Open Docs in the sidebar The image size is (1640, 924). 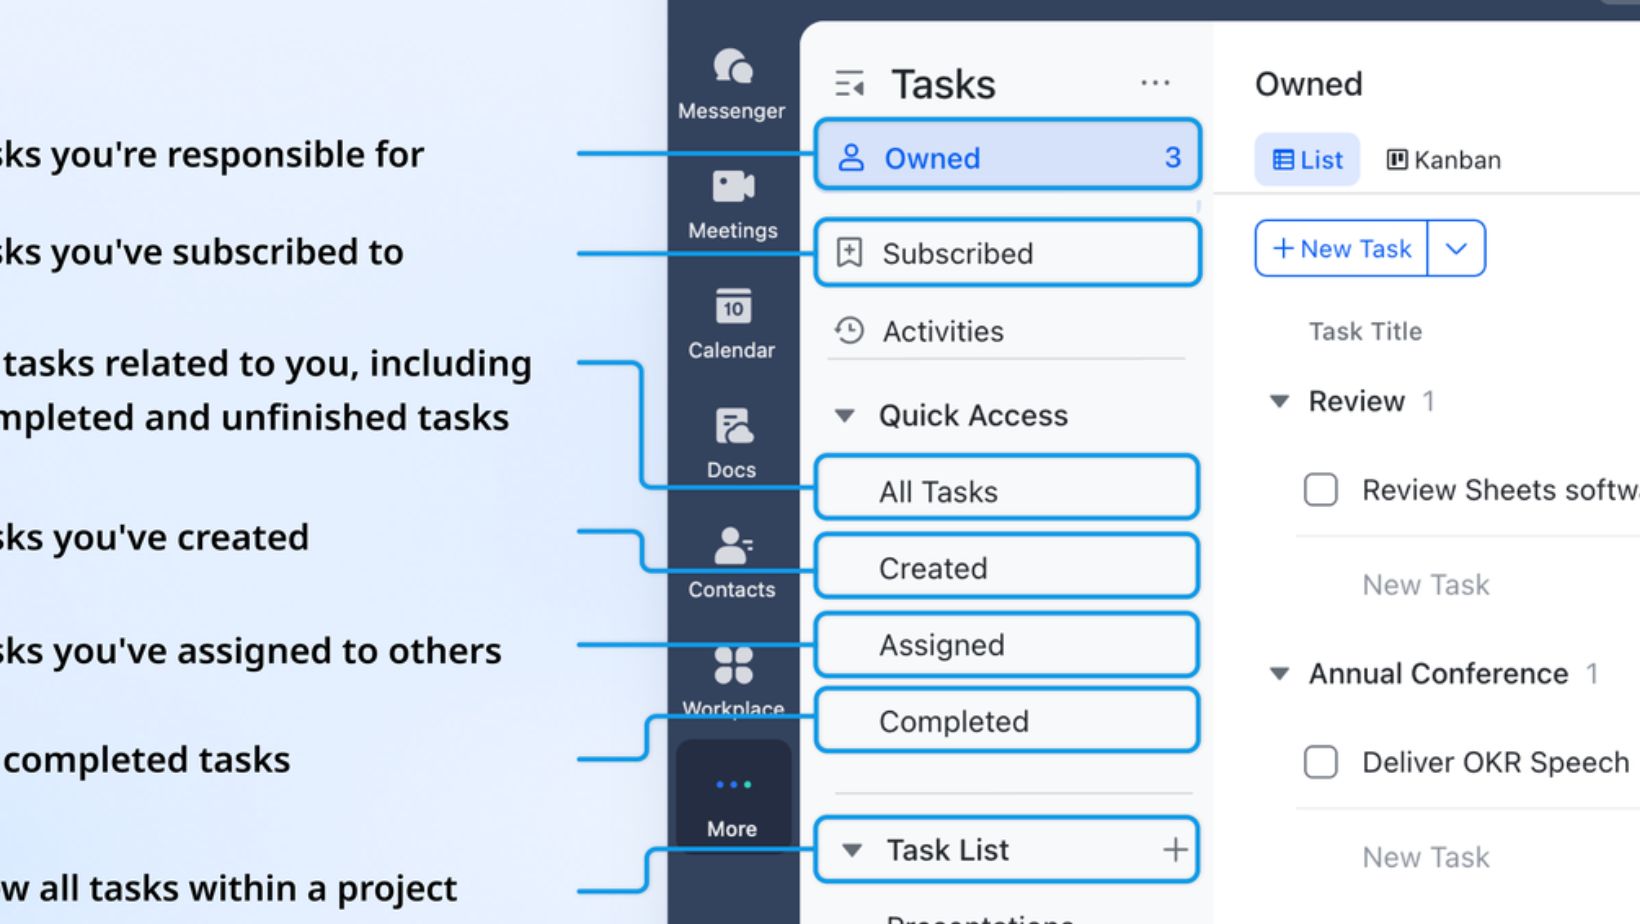pos(732,427)
